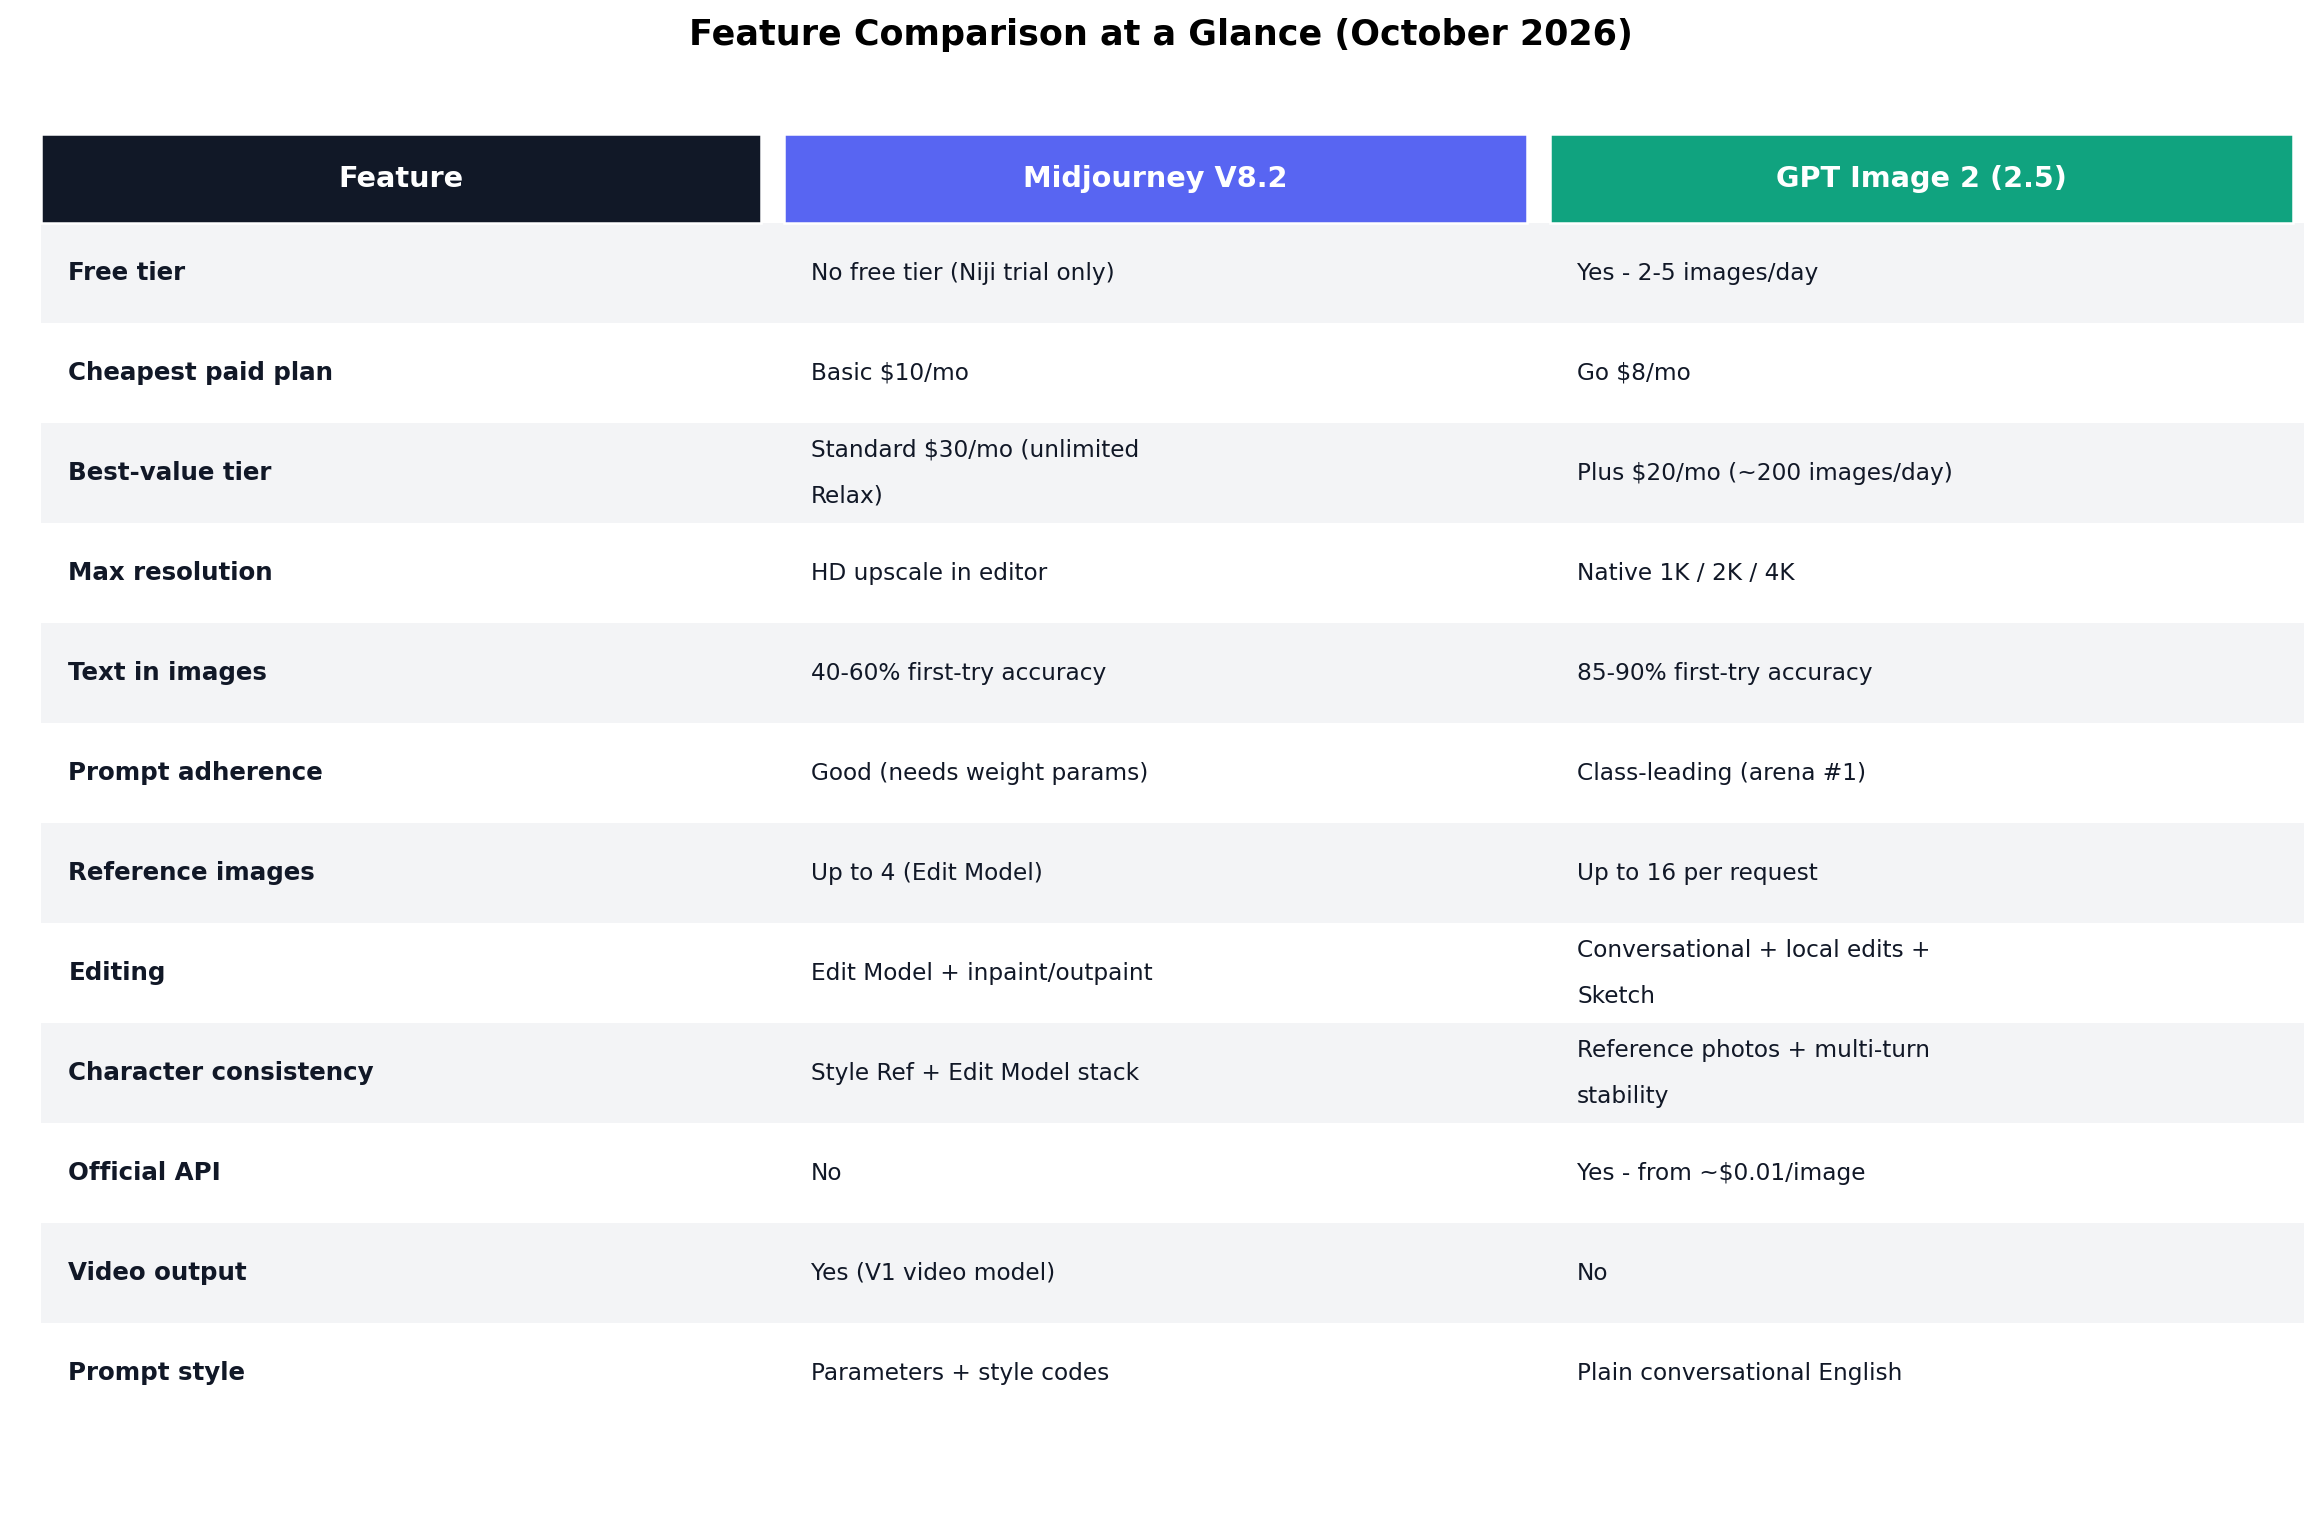This screenshot has height=1530, width=2321.
Task: Select the 'Video output' row label
Action: [x=157, y=1272]
